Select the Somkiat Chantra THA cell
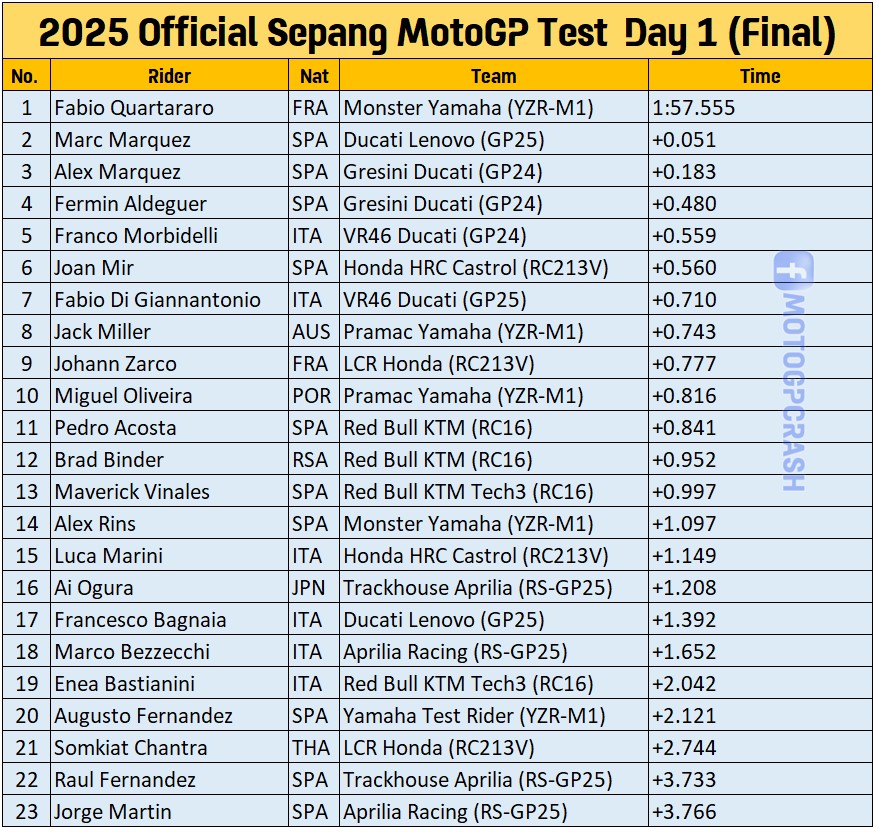This screenshot has height=832, width=879. 314,747
